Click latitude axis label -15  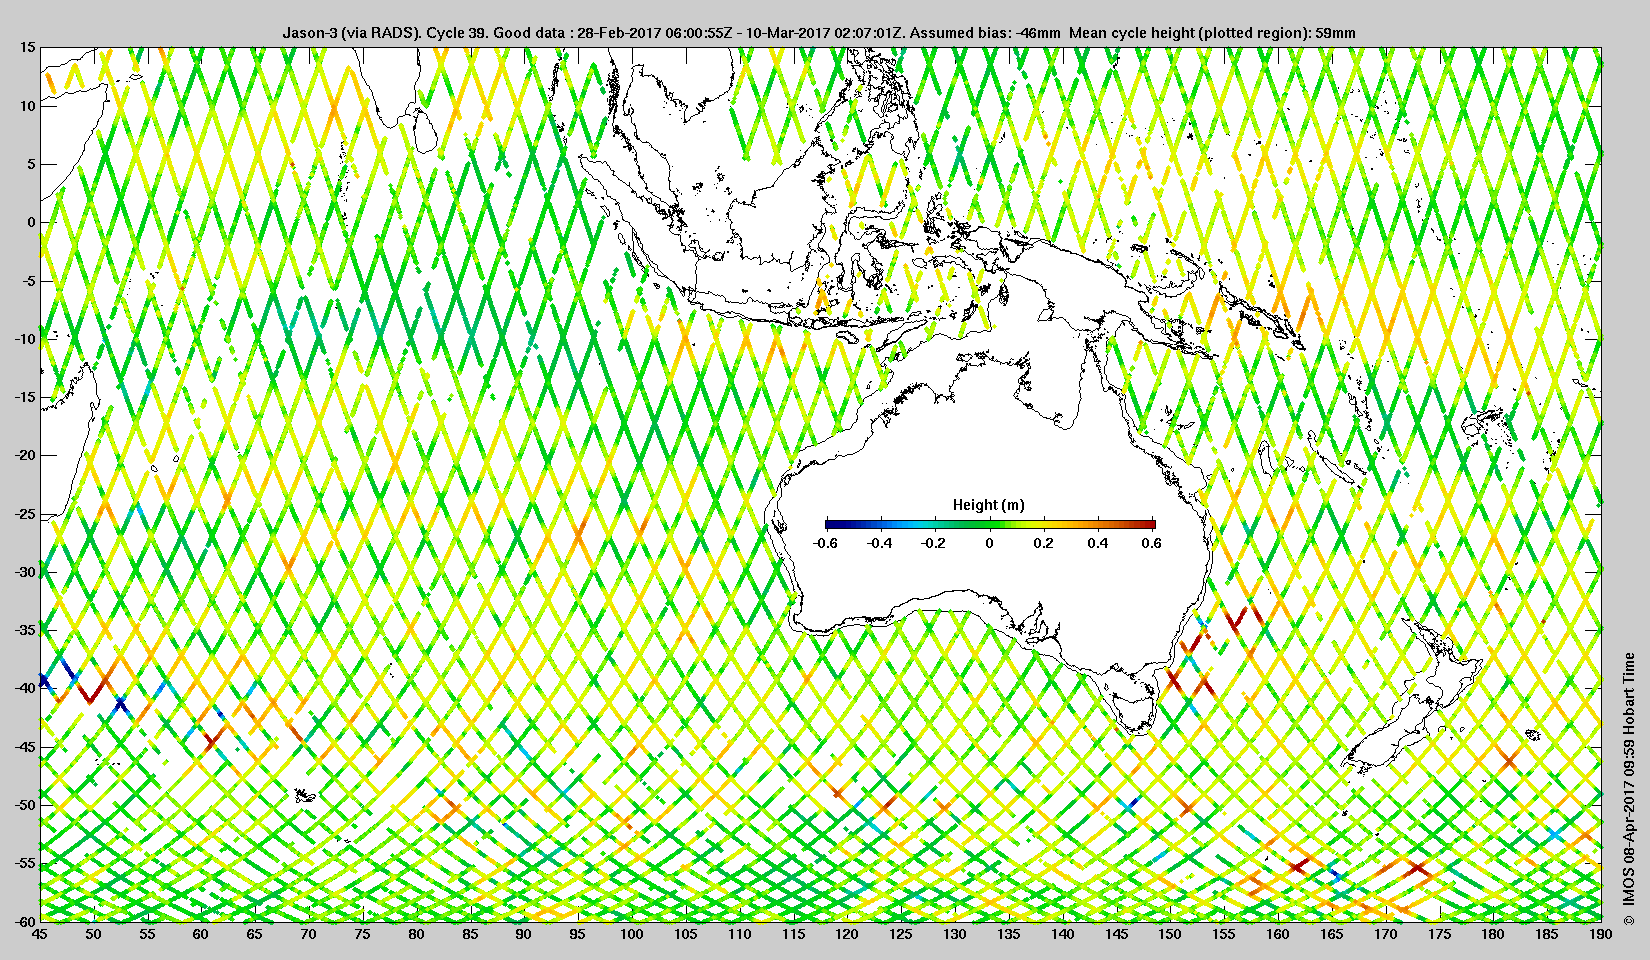coord(25,397)
